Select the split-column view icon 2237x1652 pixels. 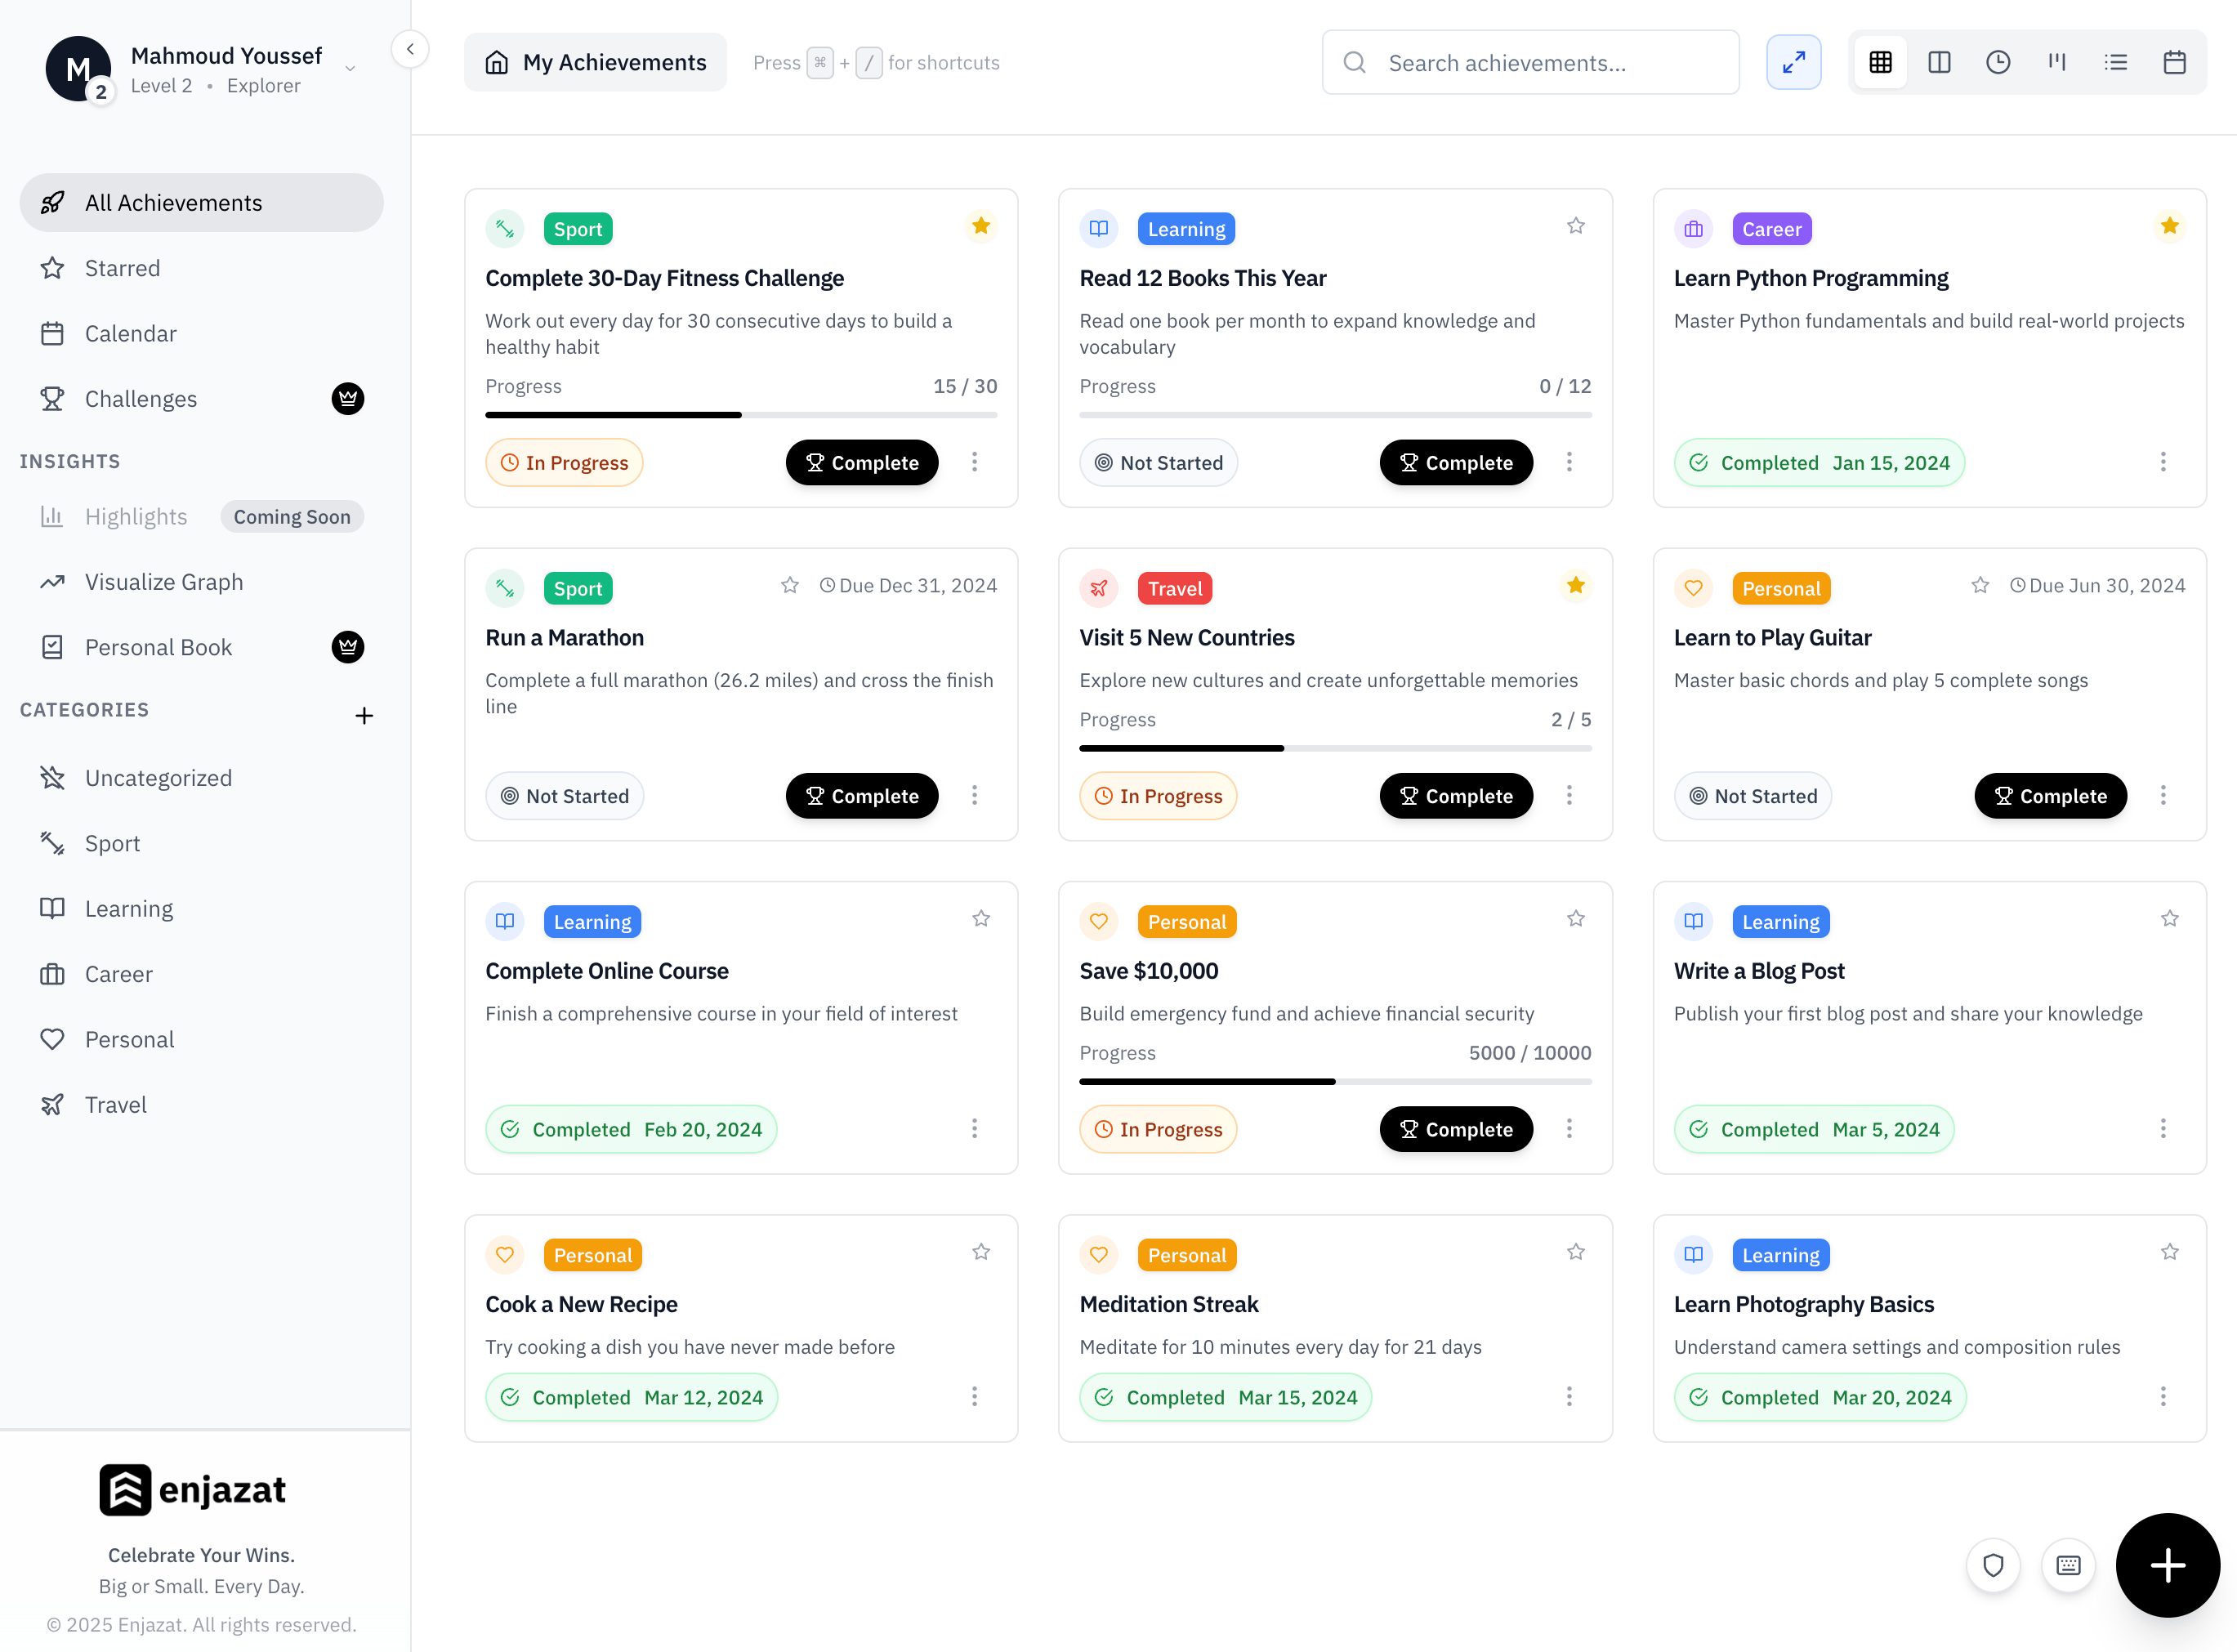point(1939,62)
